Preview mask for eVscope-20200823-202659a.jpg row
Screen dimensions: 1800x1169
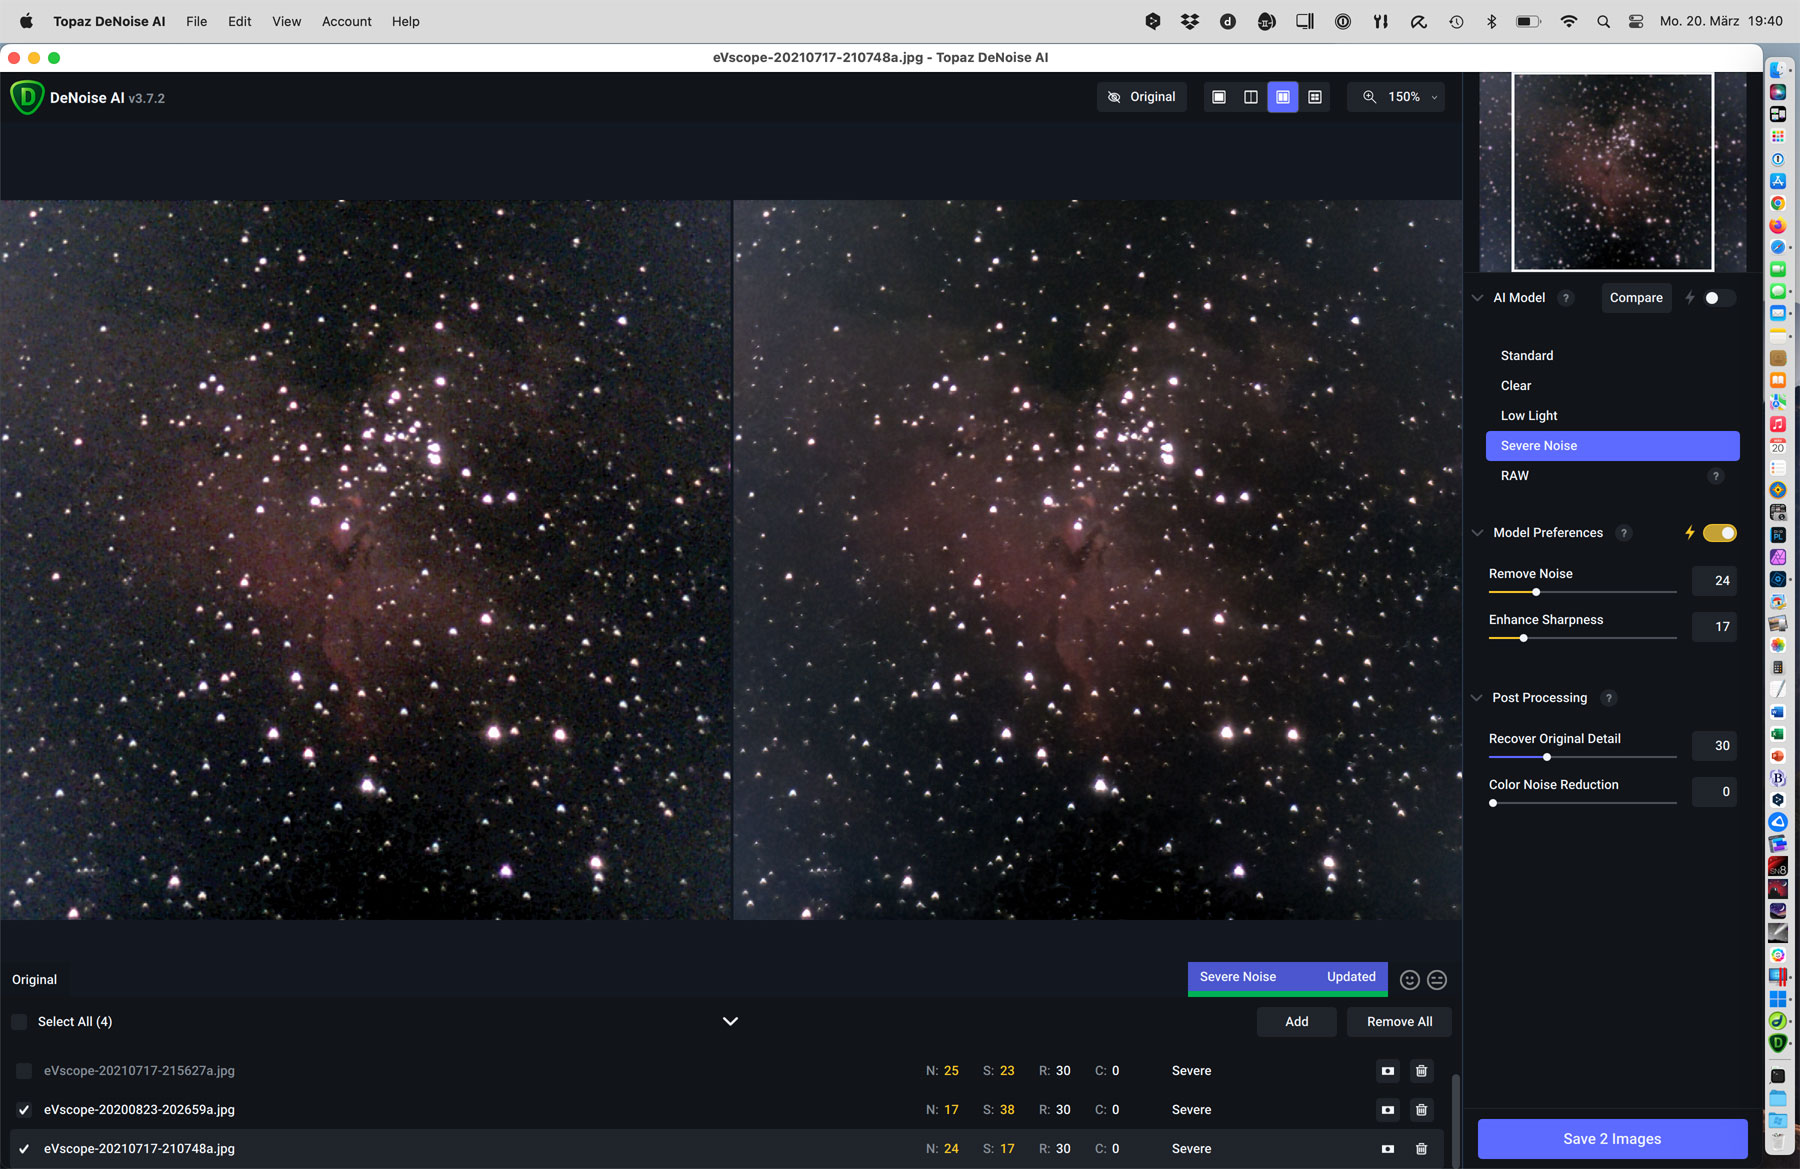point(1388,1110)
